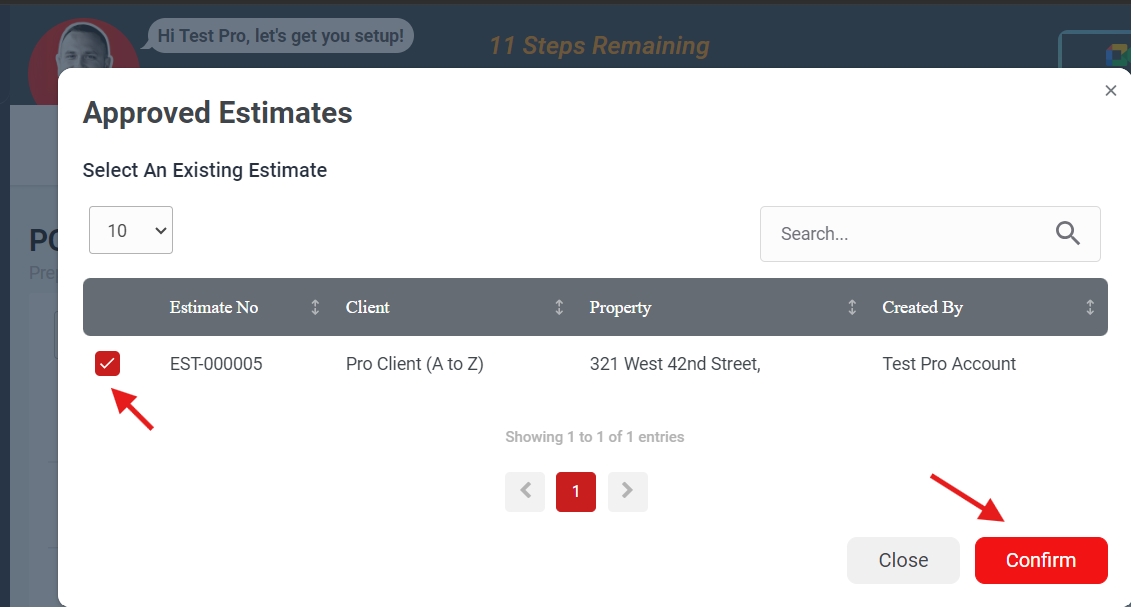1131x607 pixels.
Task: Confirm the selected estimate
Action: click(x=1040, y=560)
